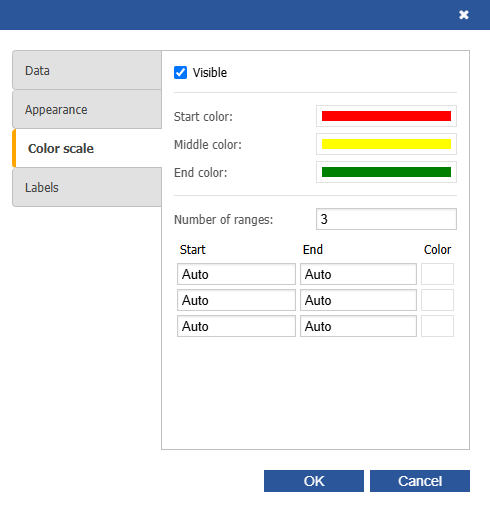Dismiss with the Cancel button
This screenshot has height=512, width=490.
point(420,481)
